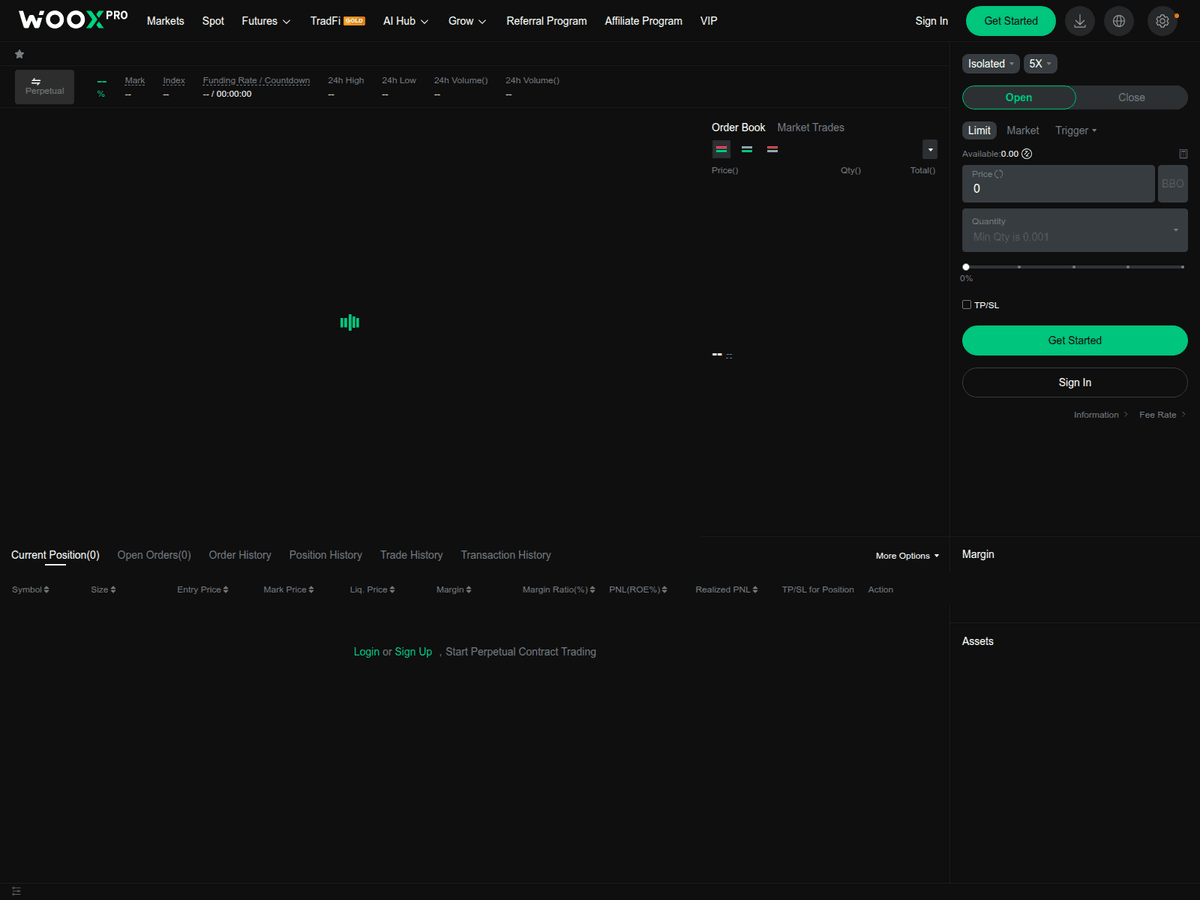Open the VIP menu item
The width and height of the screenshot is (1200, 900).
[x=709, y=21]
